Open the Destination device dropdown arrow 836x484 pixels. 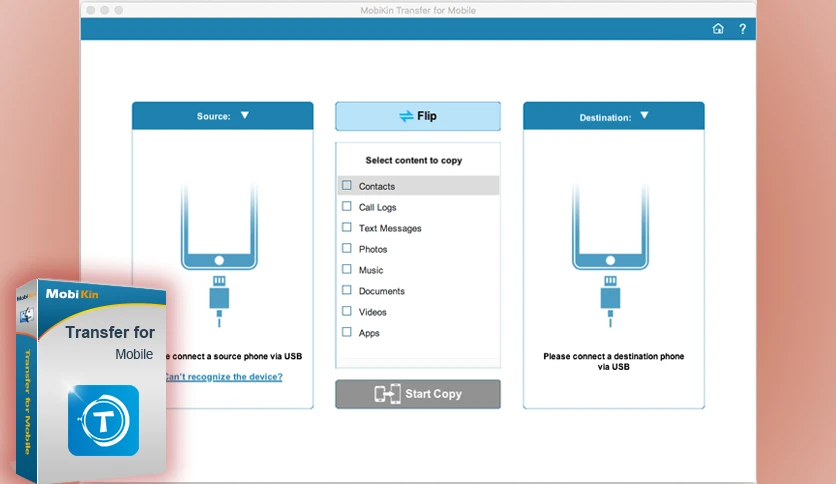point(644,115)
